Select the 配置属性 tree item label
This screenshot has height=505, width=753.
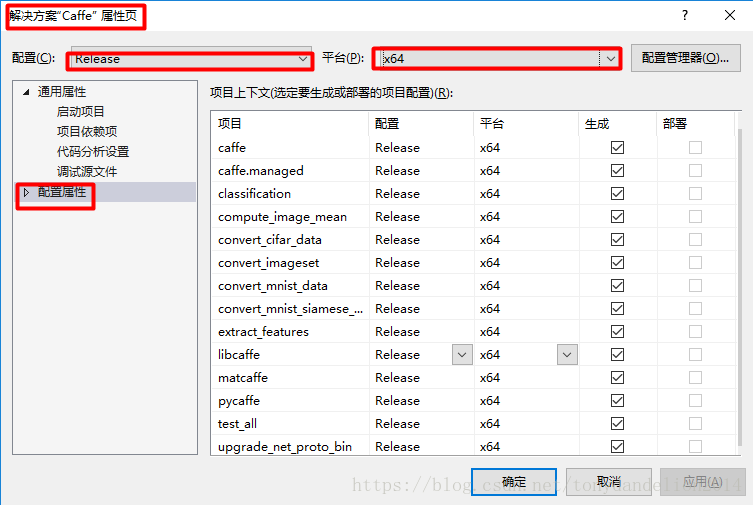pyautogui.click(x=62, y=192)
